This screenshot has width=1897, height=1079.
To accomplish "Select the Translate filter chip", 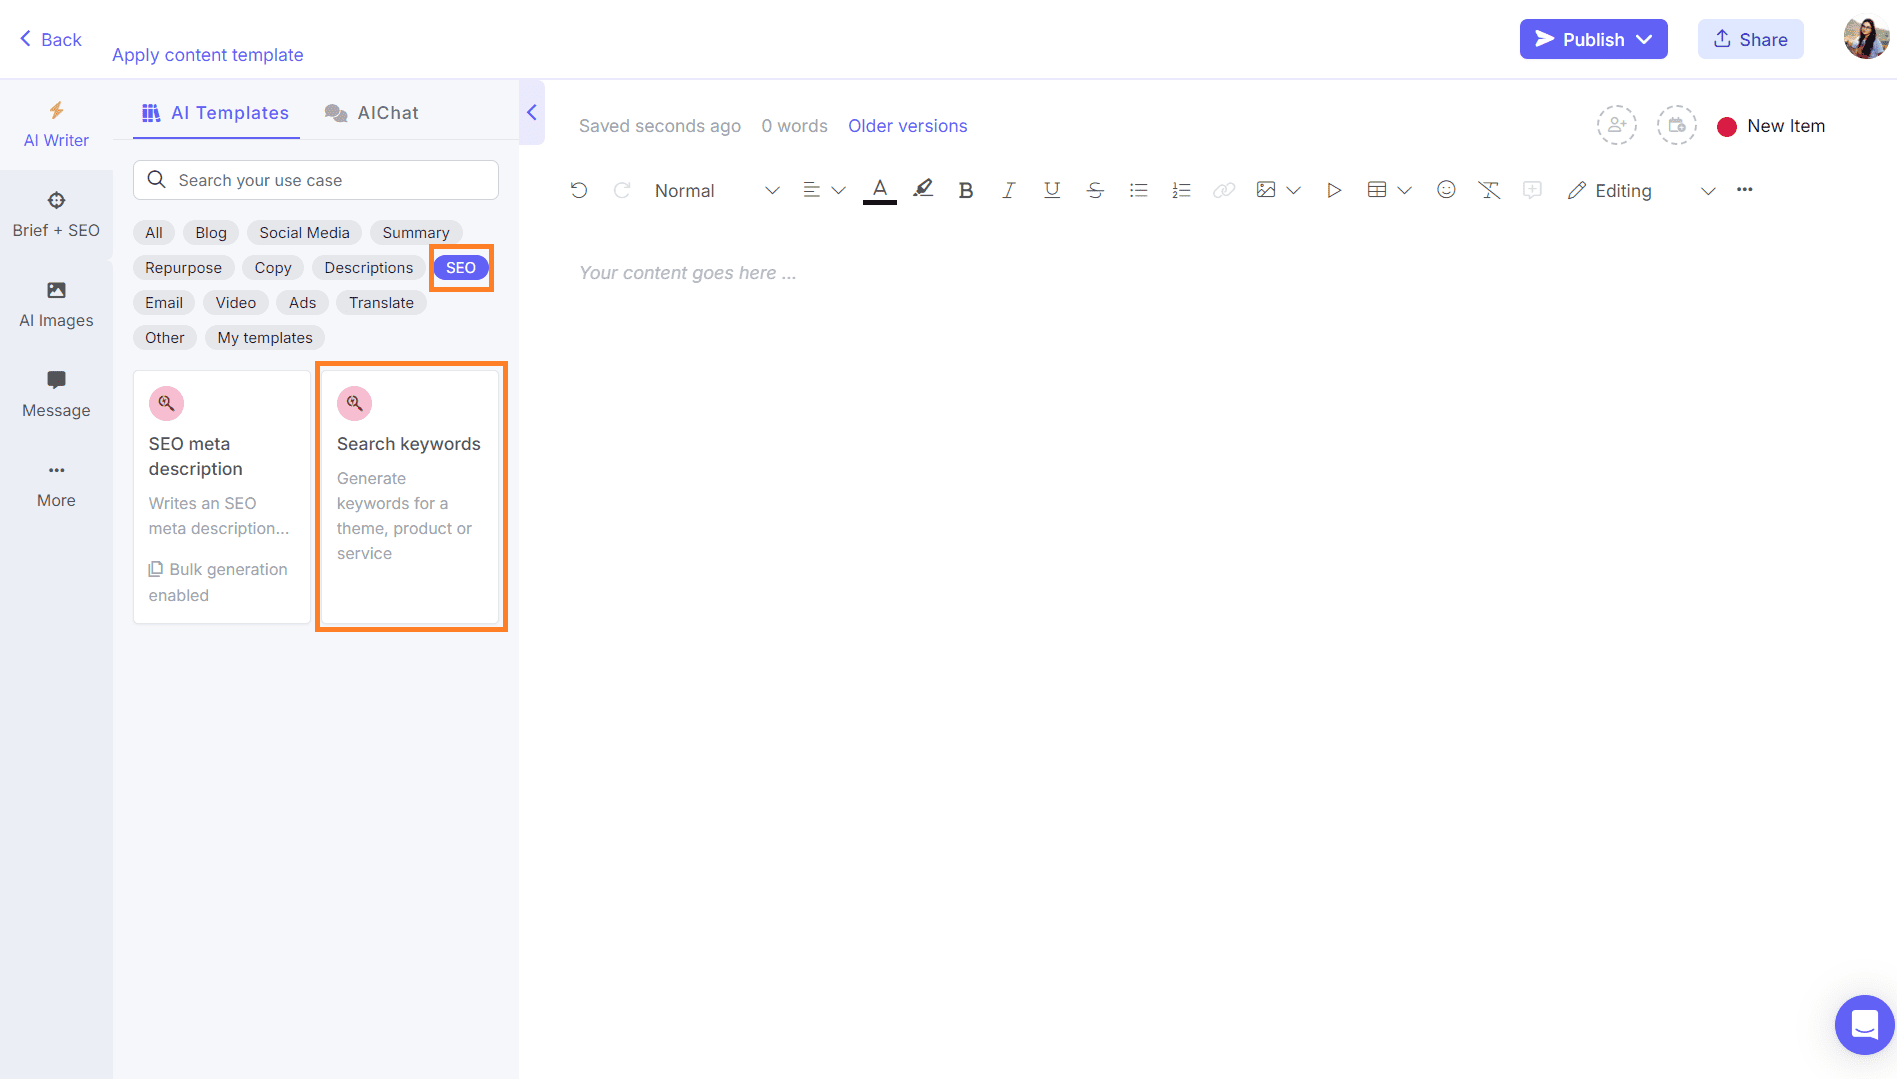I will click(381, 303).
